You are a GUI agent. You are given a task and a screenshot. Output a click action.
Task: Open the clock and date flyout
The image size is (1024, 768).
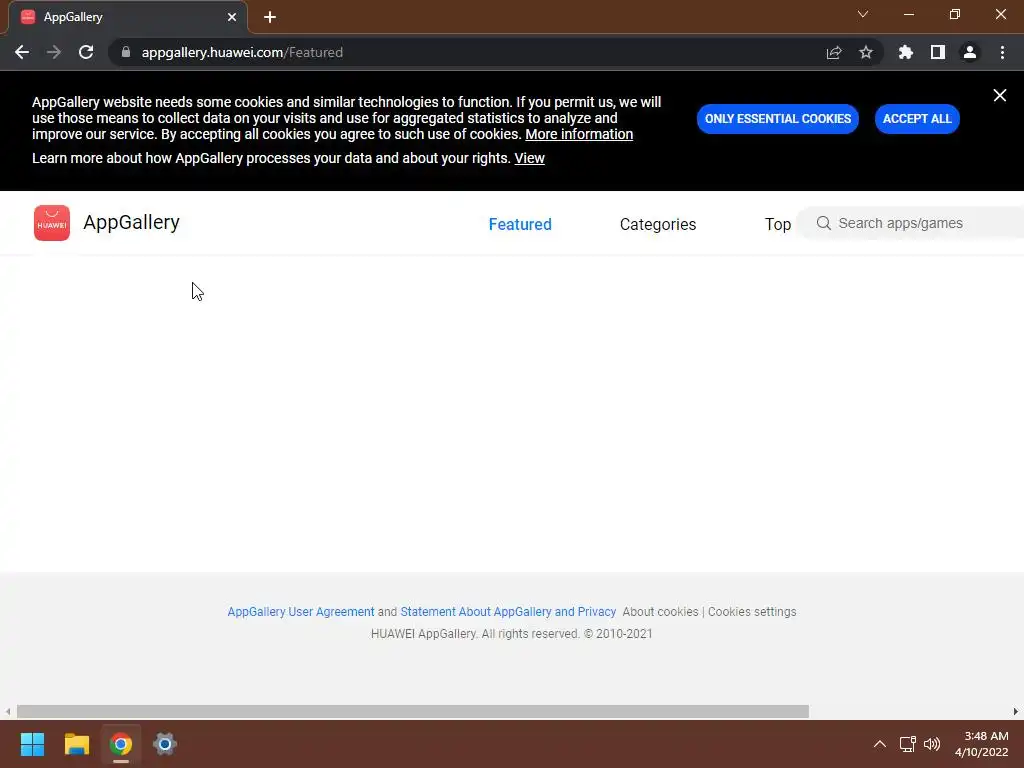coord(982,744)
